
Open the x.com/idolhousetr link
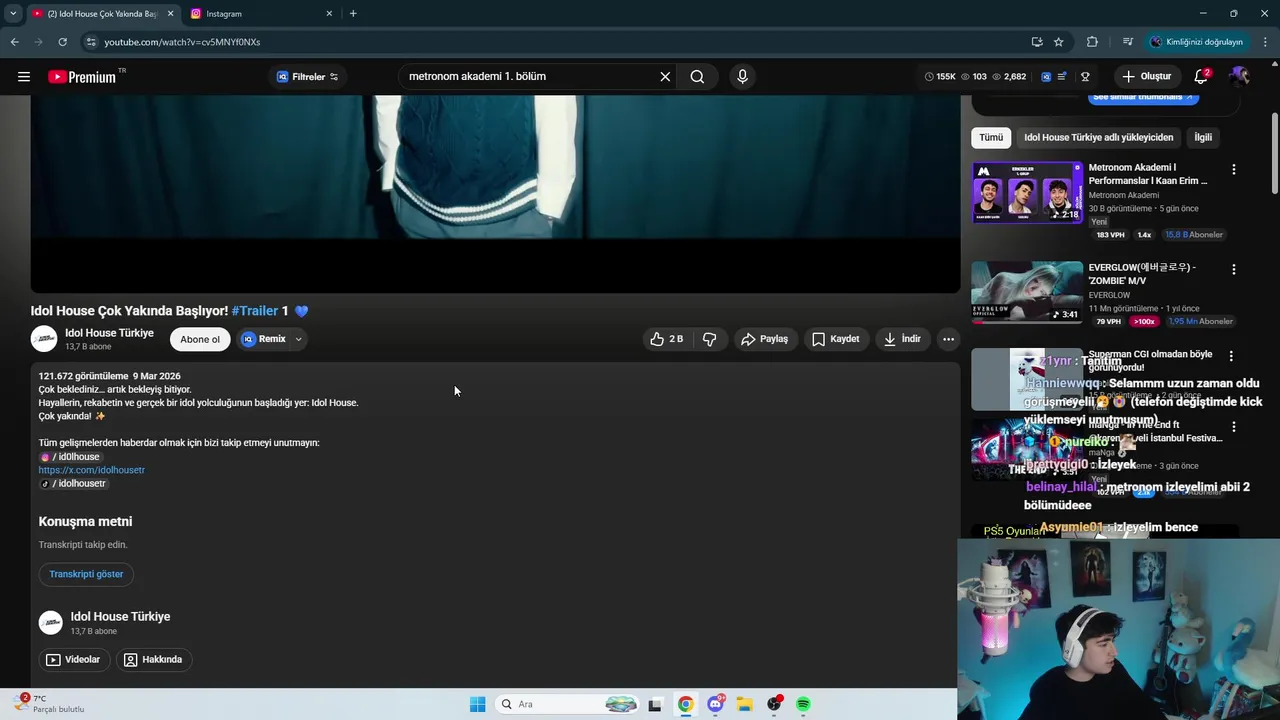pos(92,470)
